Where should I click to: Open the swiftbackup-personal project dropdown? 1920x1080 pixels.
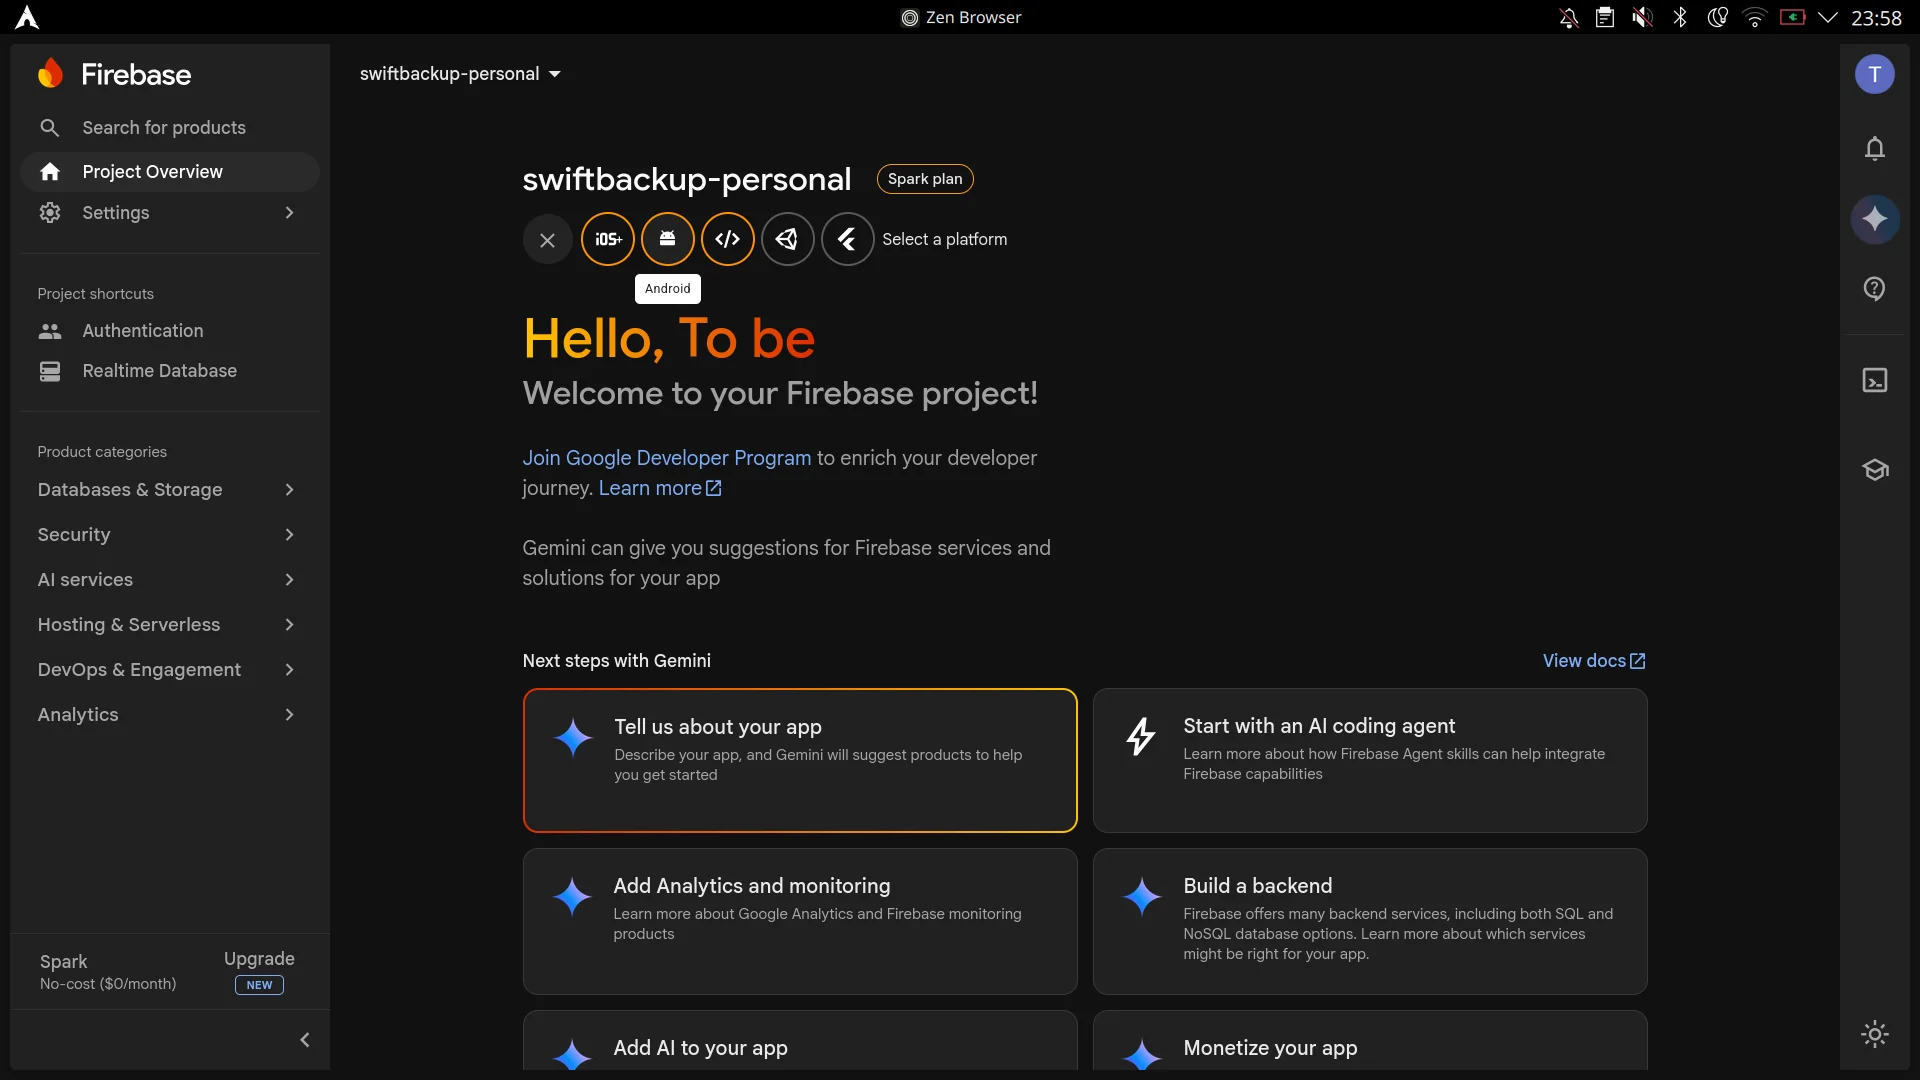[460, 74]
